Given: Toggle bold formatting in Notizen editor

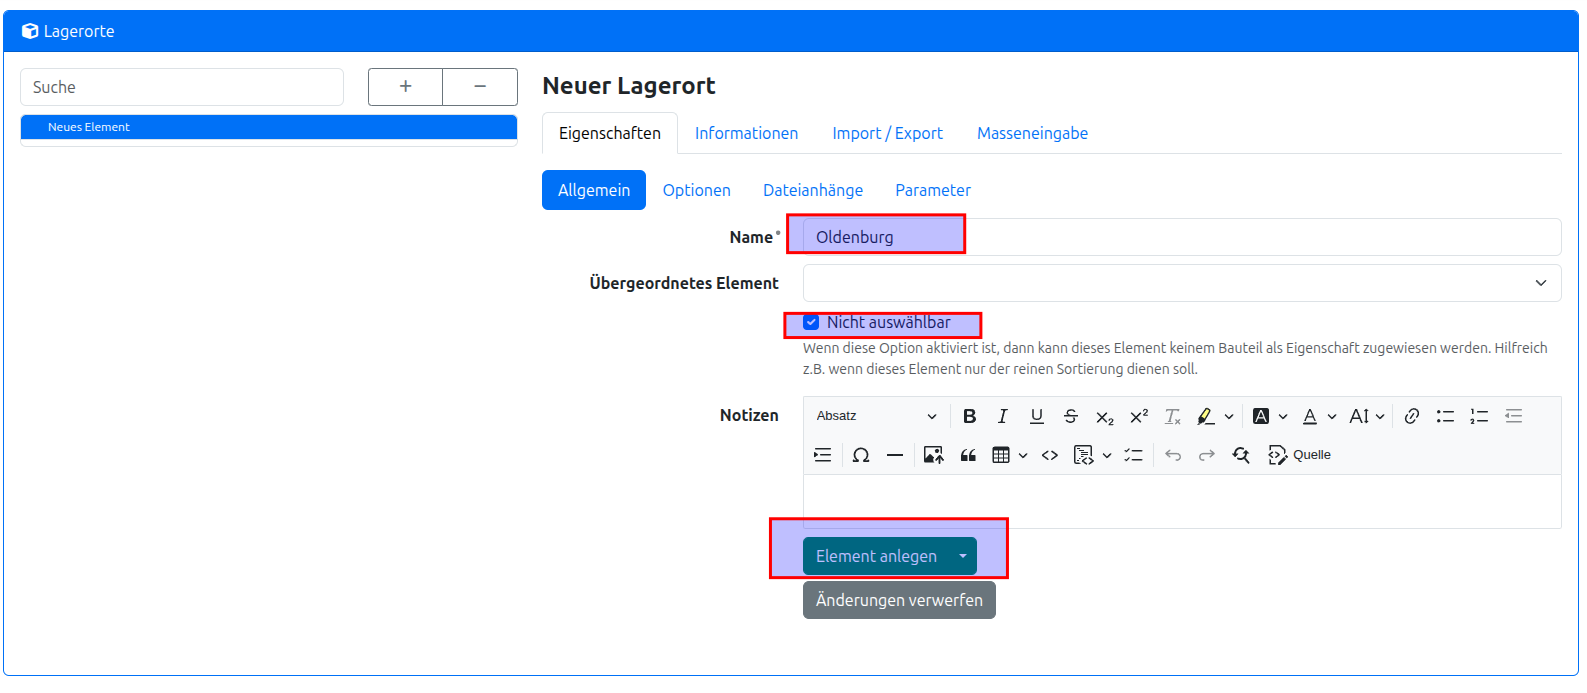Looking at the screenshot, I should click(x=969, y=417).
